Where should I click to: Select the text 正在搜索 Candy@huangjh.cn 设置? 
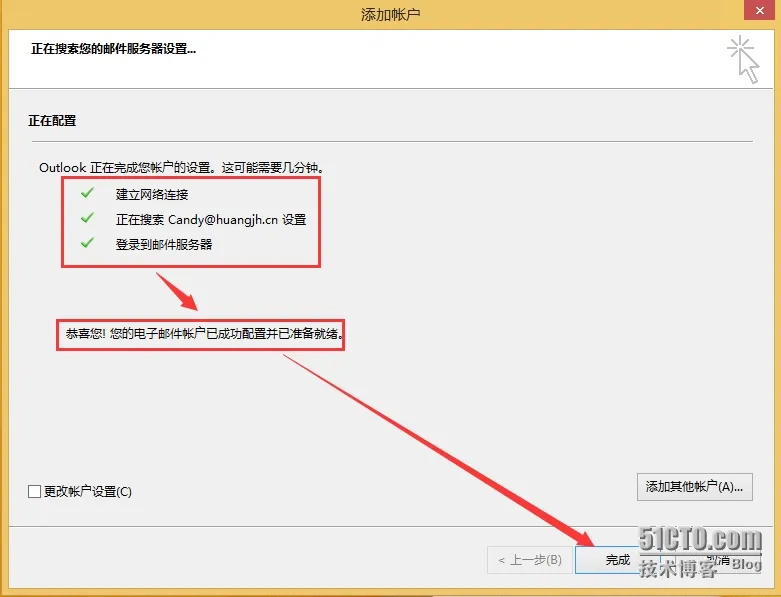tap(211, 220)
